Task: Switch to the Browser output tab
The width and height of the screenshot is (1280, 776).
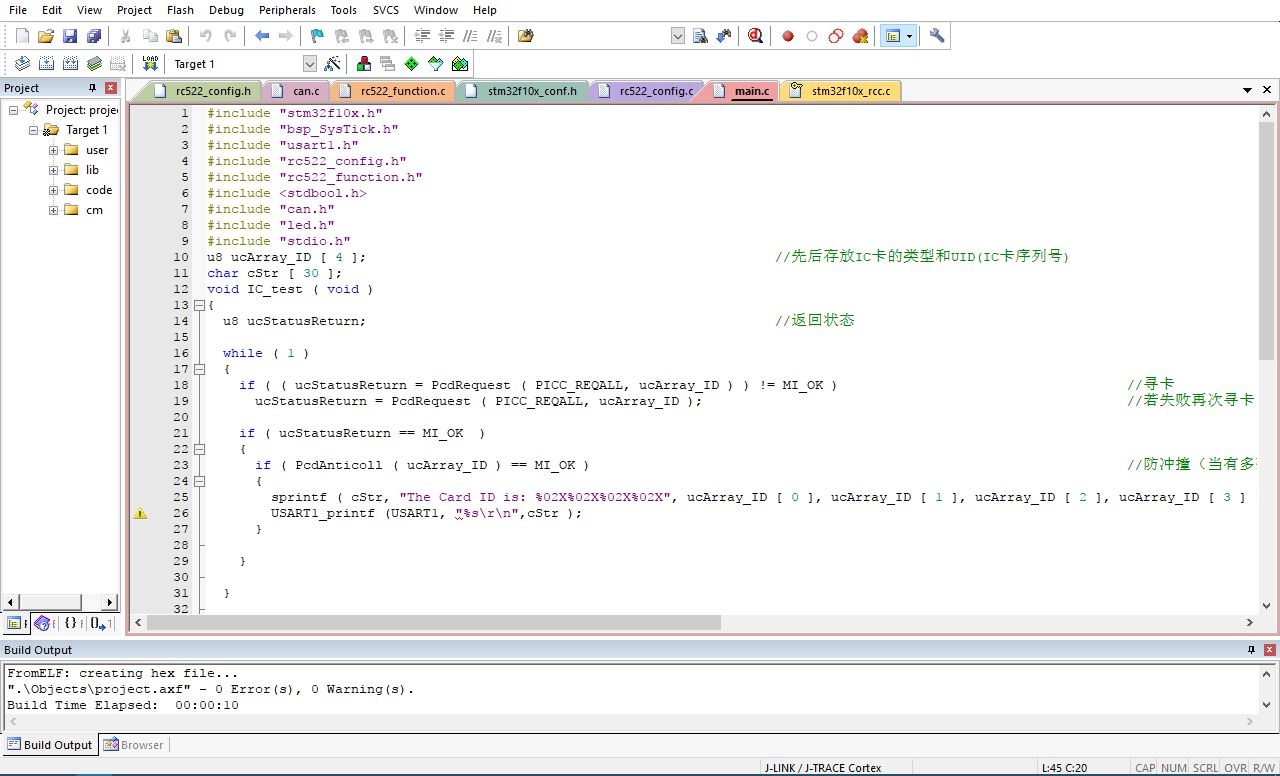Action: pyautogui.click(x=134, y=744)
